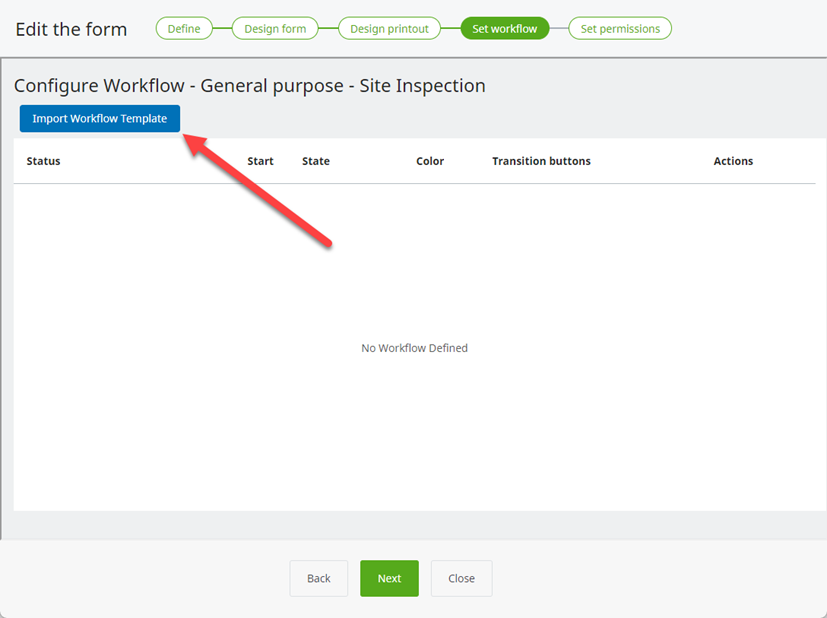The image size is (827, 618).
Task: Click the Configure Workflow heading text
Action: pyautogui.click(x=249, y=85)
